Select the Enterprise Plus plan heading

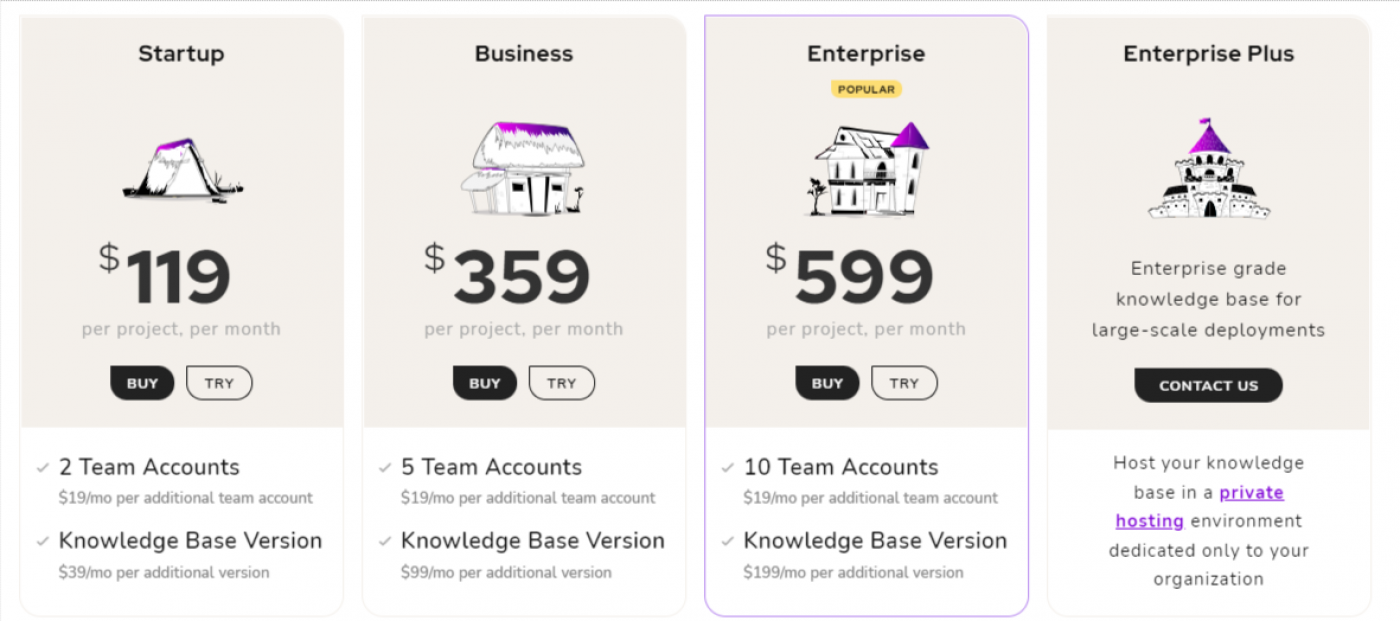pyautogui.click(x=1209, y=54)
